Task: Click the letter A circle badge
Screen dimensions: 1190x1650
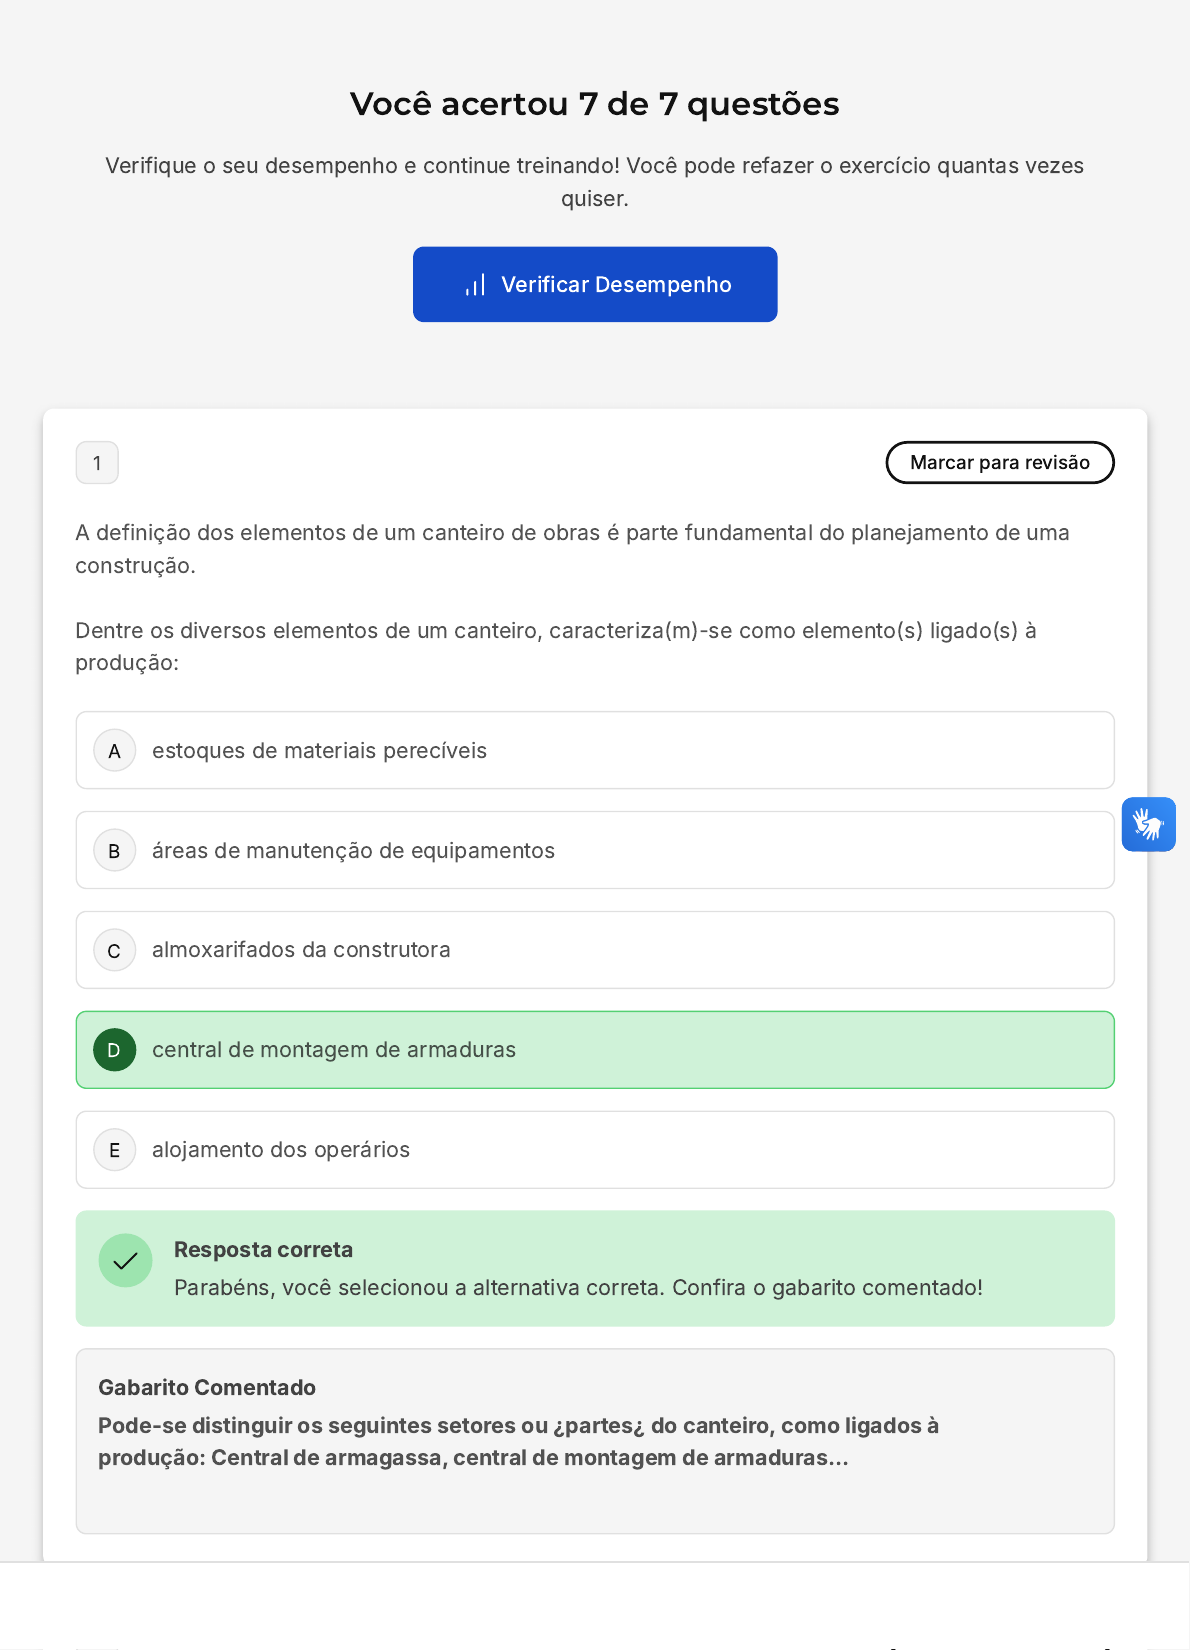Action: point(114,751)
